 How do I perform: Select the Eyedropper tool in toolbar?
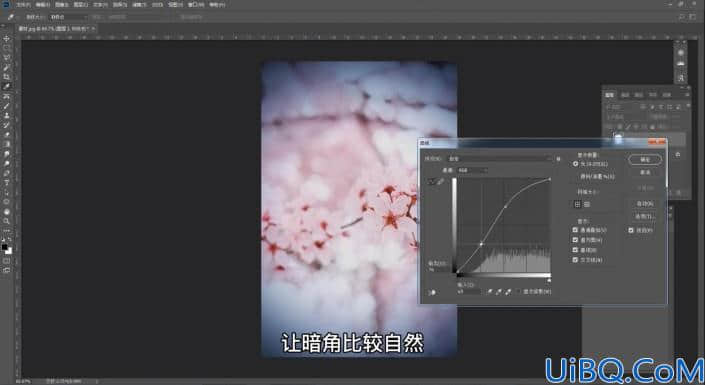pos(6,86)
